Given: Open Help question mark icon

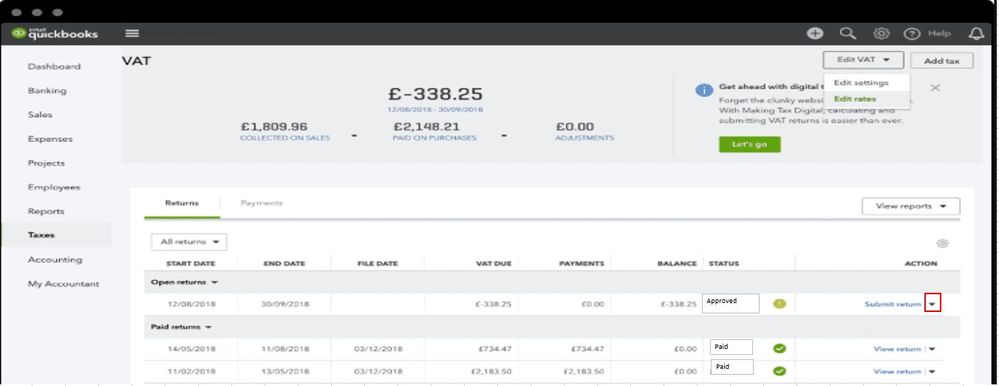Looking at the screenshot, I should tap(912, 34).
